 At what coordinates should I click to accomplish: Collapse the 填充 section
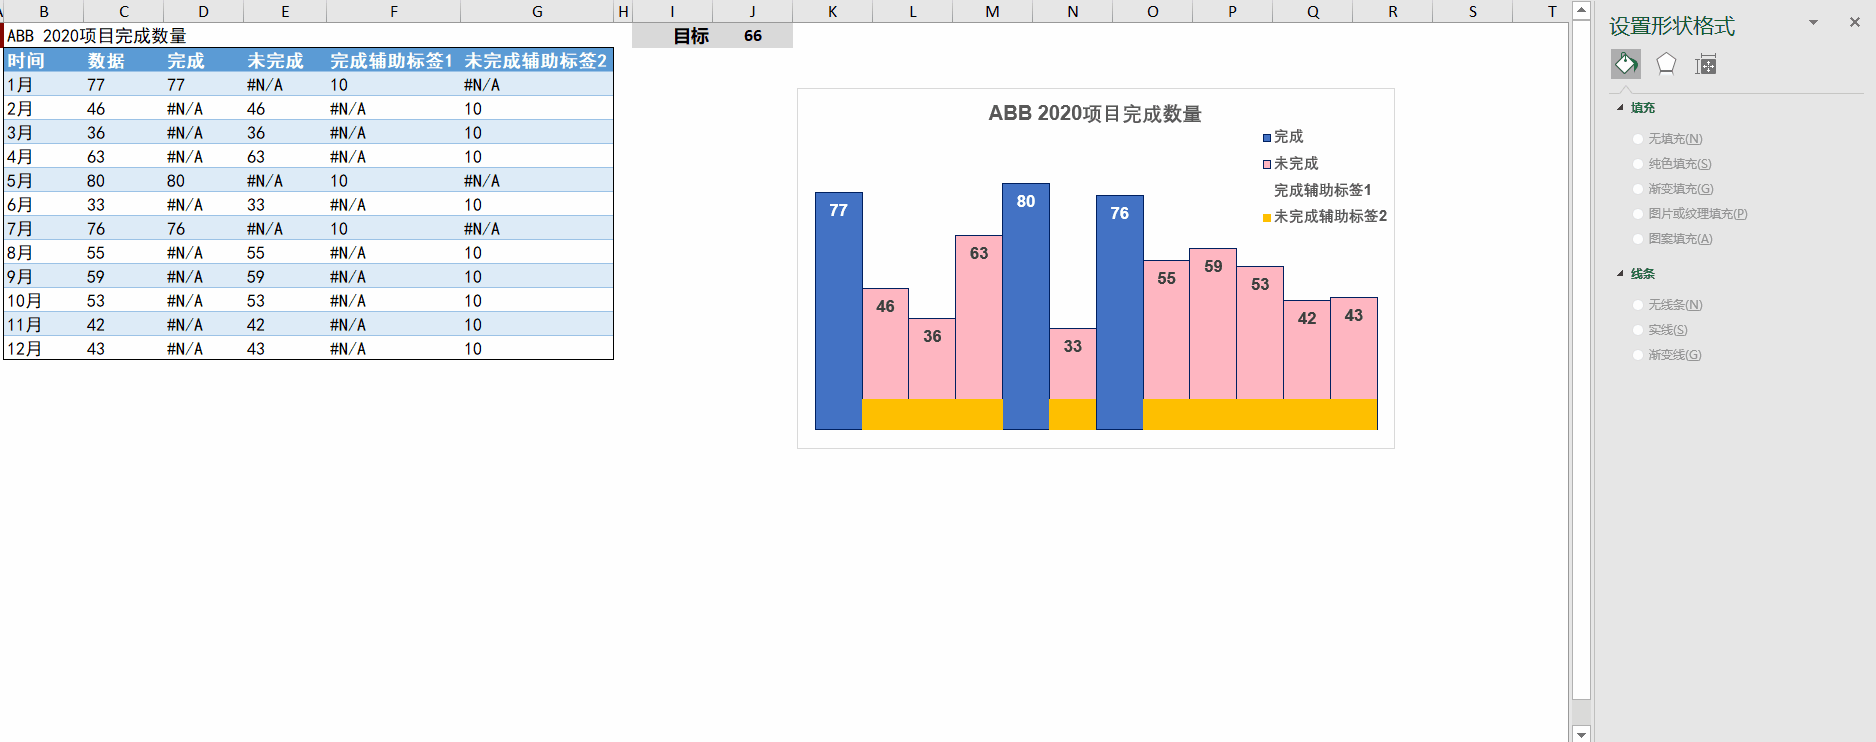click(1621, 108)
